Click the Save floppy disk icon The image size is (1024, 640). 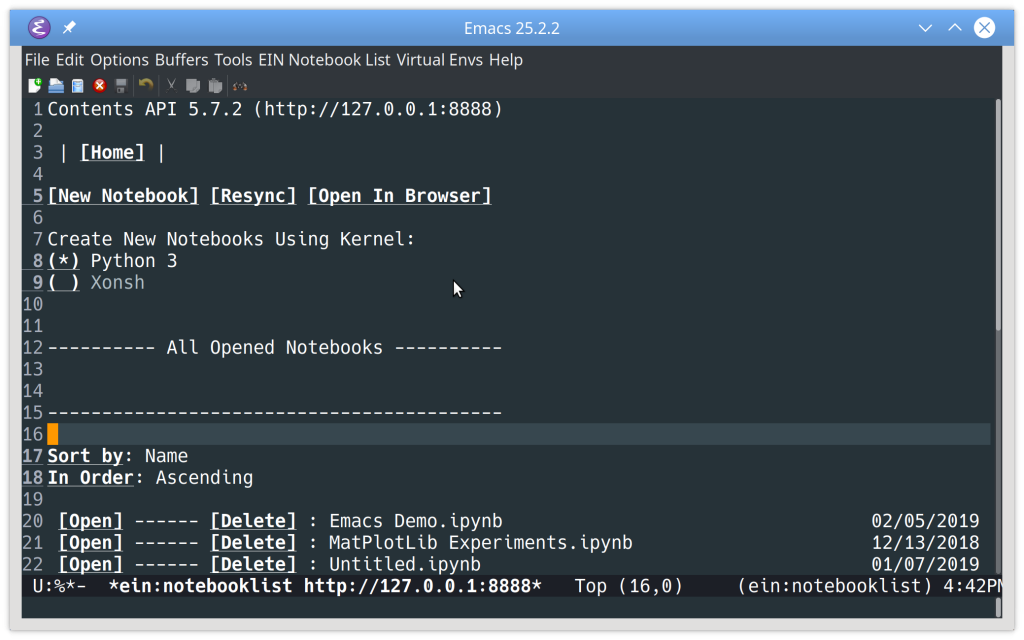[121, 86]
